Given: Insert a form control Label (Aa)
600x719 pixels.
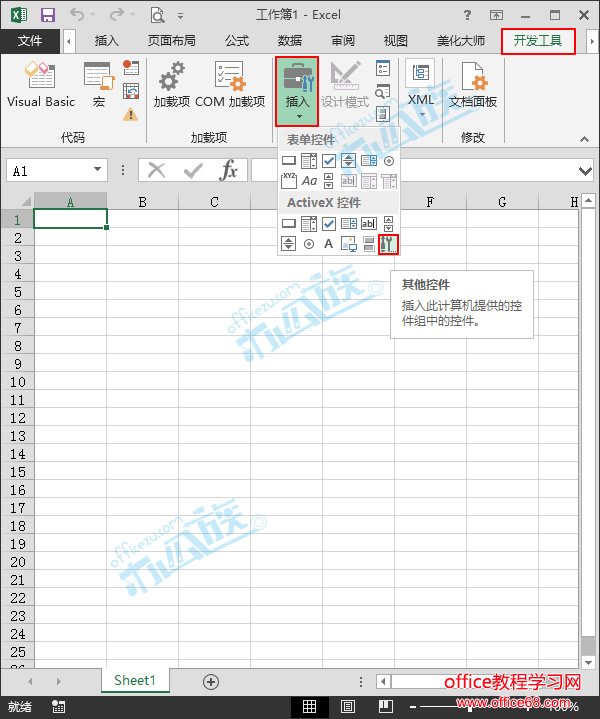Looking at the screenshot, I should (x=309, y=181).
